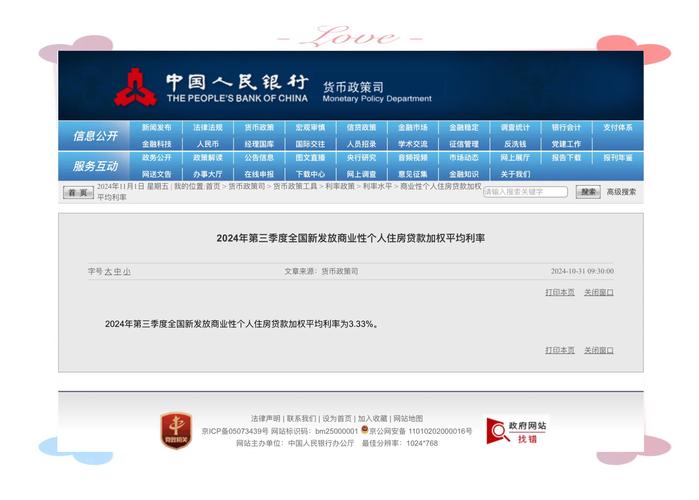Select 宏观审慎 in the navigation bar
Image resolution: width=699 pixels, height=500 pixels.
(310, 127)
